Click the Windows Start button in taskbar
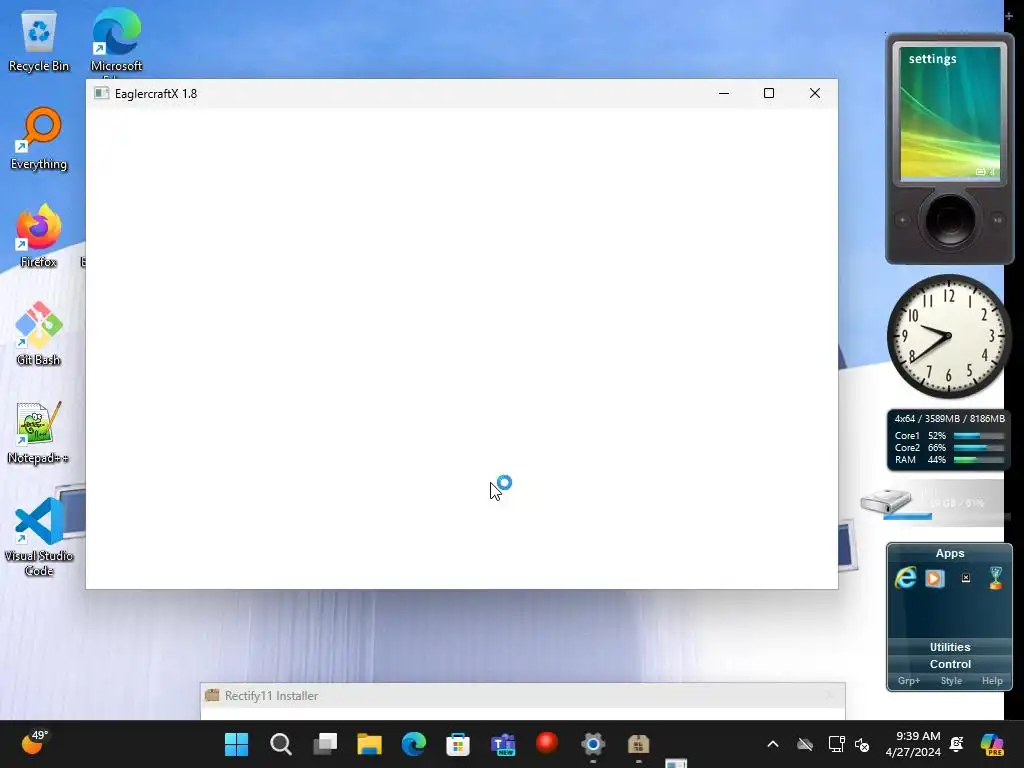 click(236, 744)
